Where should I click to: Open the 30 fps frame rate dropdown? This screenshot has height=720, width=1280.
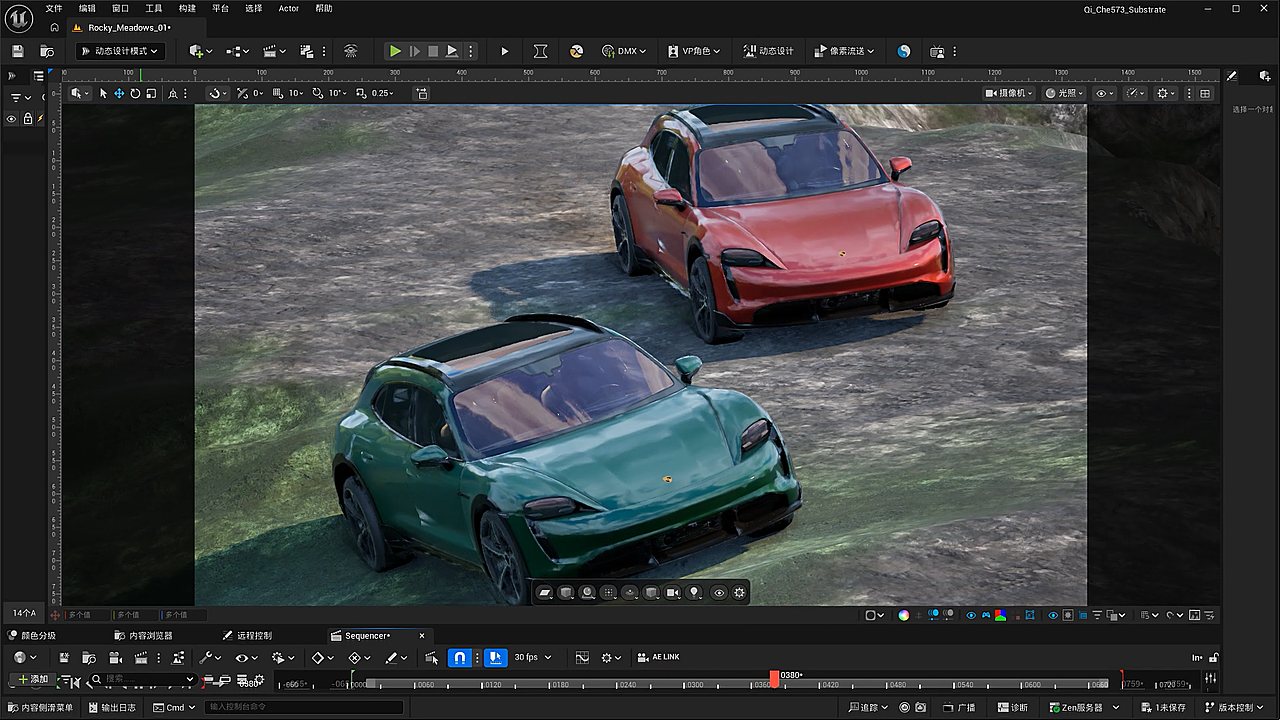coord(533,657)
